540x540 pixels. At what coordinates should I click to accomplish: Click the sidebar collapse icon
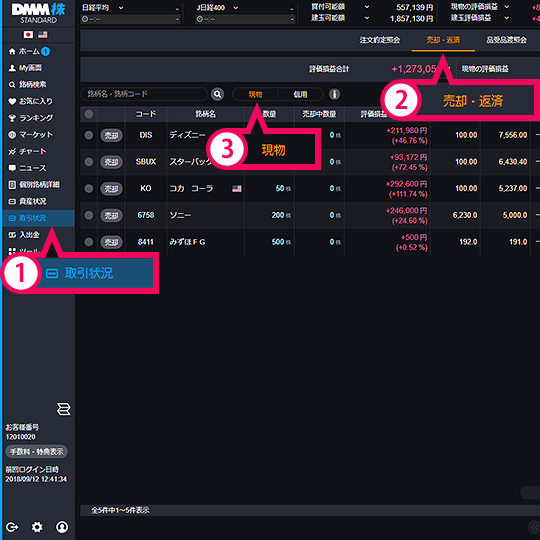tap(64, 409)
